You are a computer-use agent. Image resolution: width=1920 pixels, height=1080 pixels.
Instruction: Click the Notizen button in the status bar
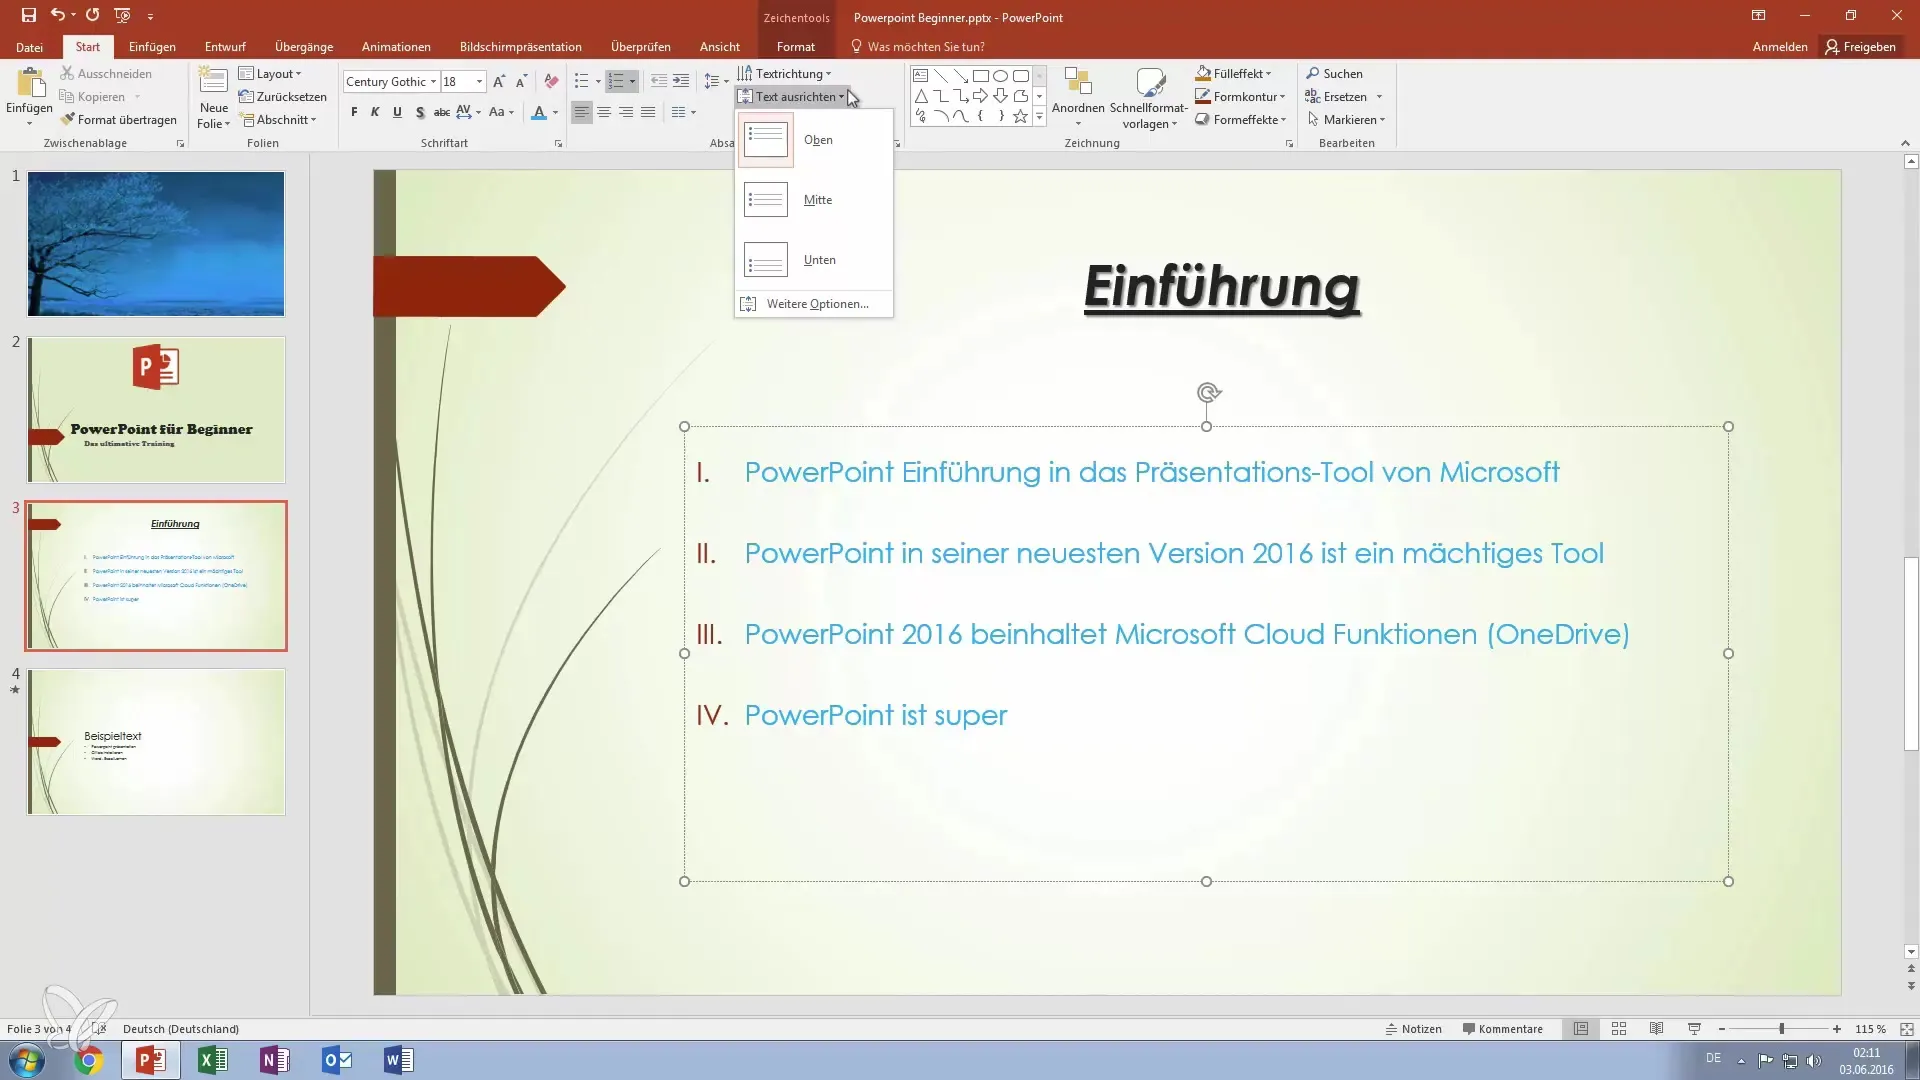coord(1413,1029)
